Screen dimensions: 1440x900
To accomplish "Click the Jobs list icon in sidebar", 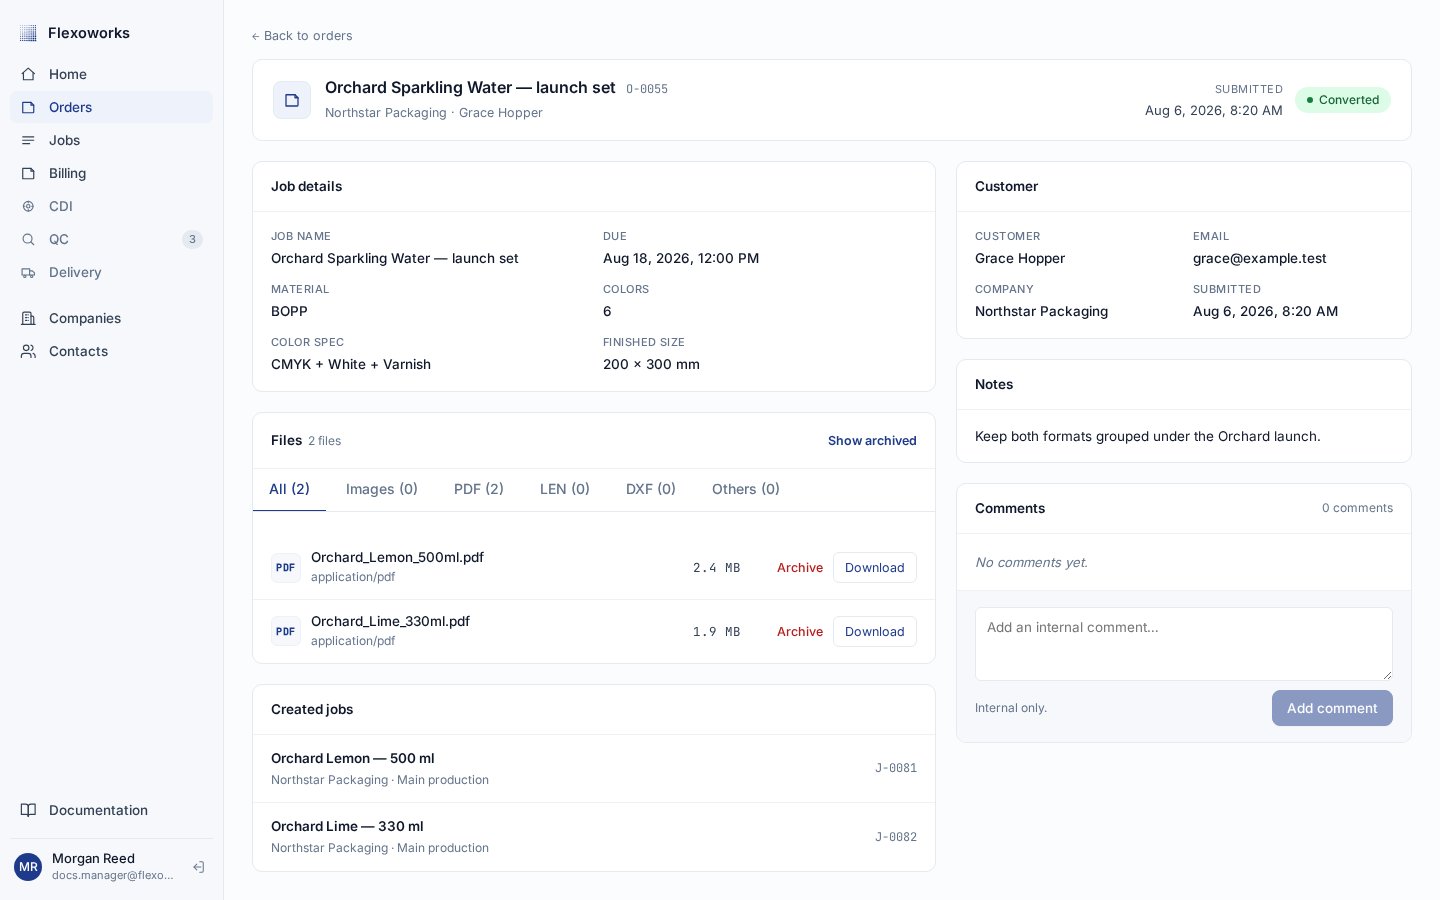I will click(x=28, y=140).
